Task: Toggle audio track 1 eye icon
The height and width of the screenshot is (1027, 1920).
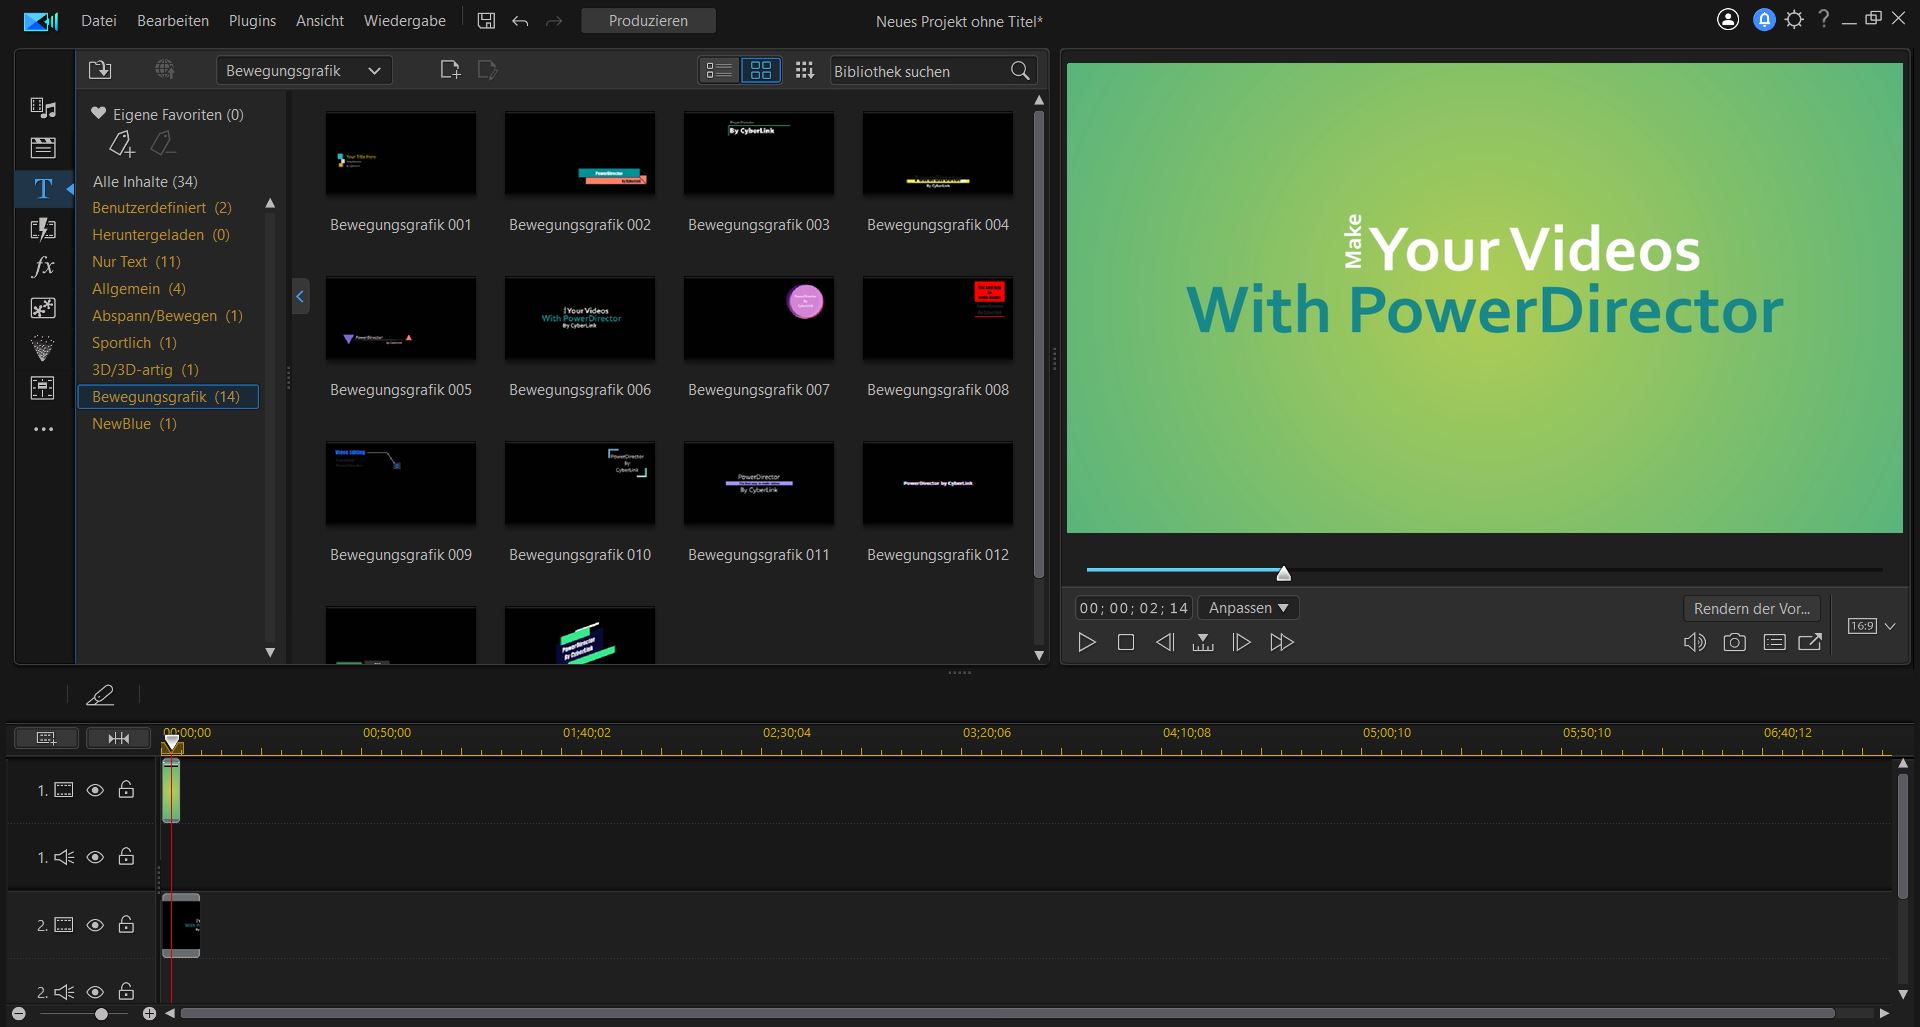Action: [95, 857]
